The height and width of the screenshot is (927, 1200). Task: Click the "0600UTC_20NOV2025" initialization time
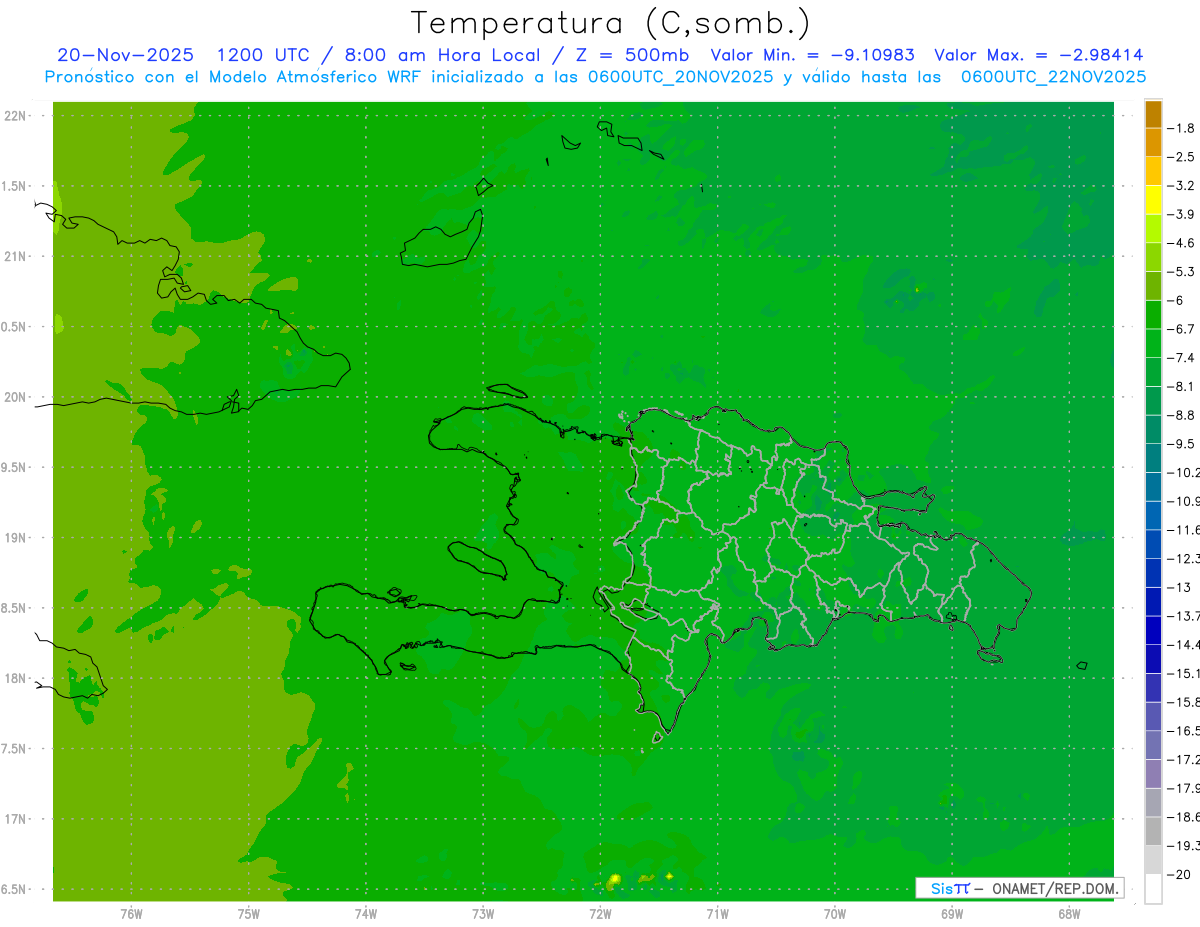pyautogui.click(x=680, y=76)
